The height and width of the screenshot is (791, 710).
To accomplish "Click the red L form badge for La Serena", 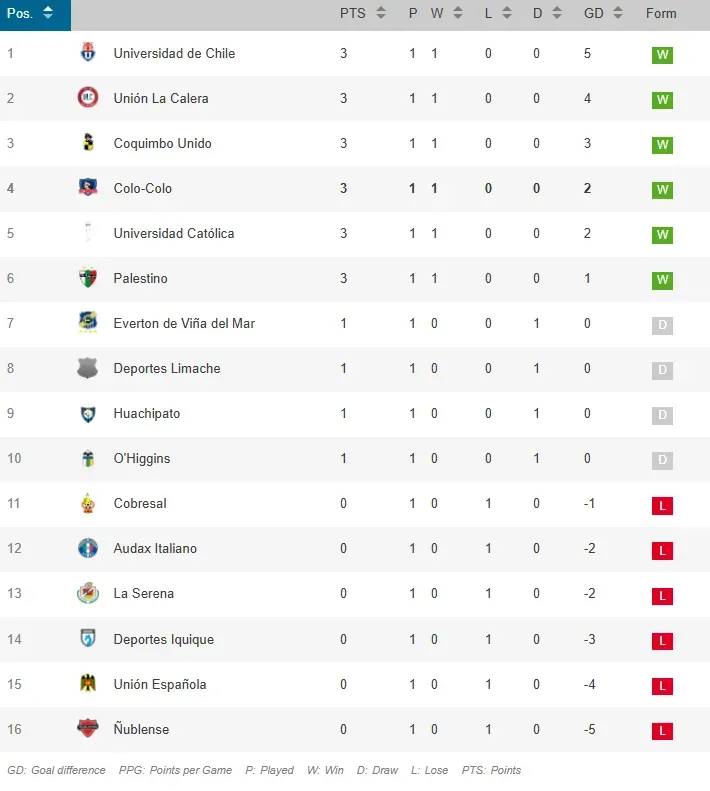I will [661, 596].
